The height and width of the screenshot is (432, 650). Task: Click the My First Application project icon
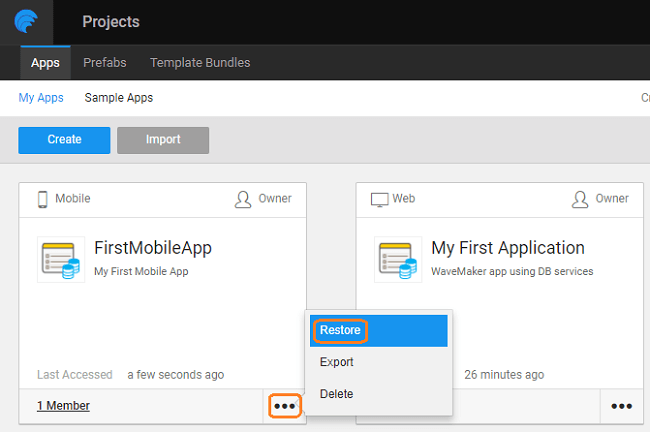[x=398, y=259]
